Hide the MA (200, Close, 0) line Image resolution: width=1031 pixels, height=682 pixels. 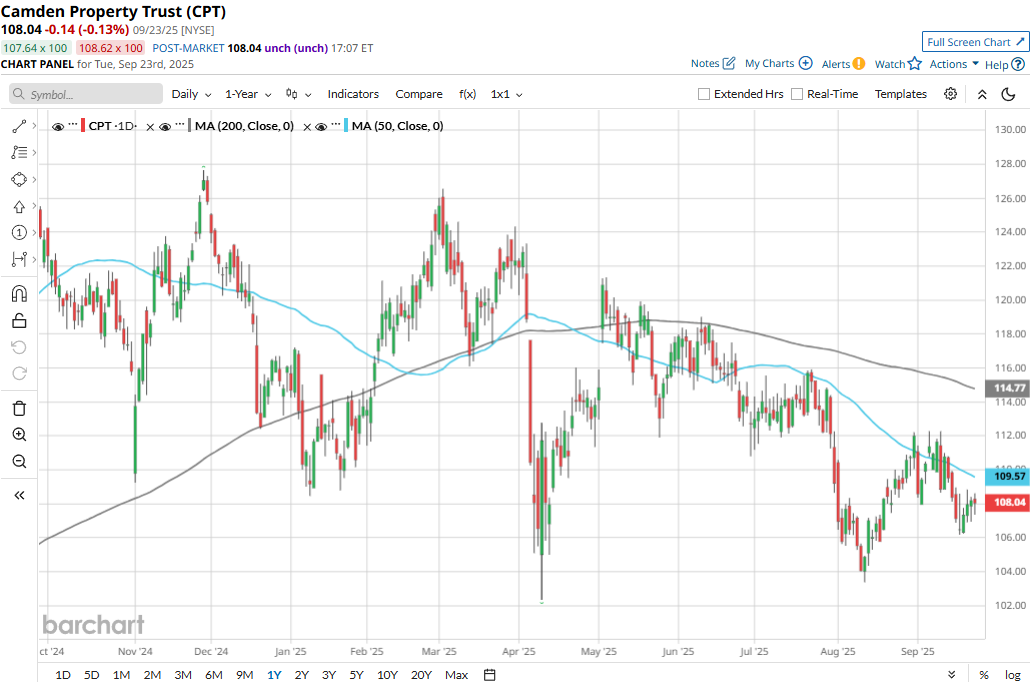[165, 126]
